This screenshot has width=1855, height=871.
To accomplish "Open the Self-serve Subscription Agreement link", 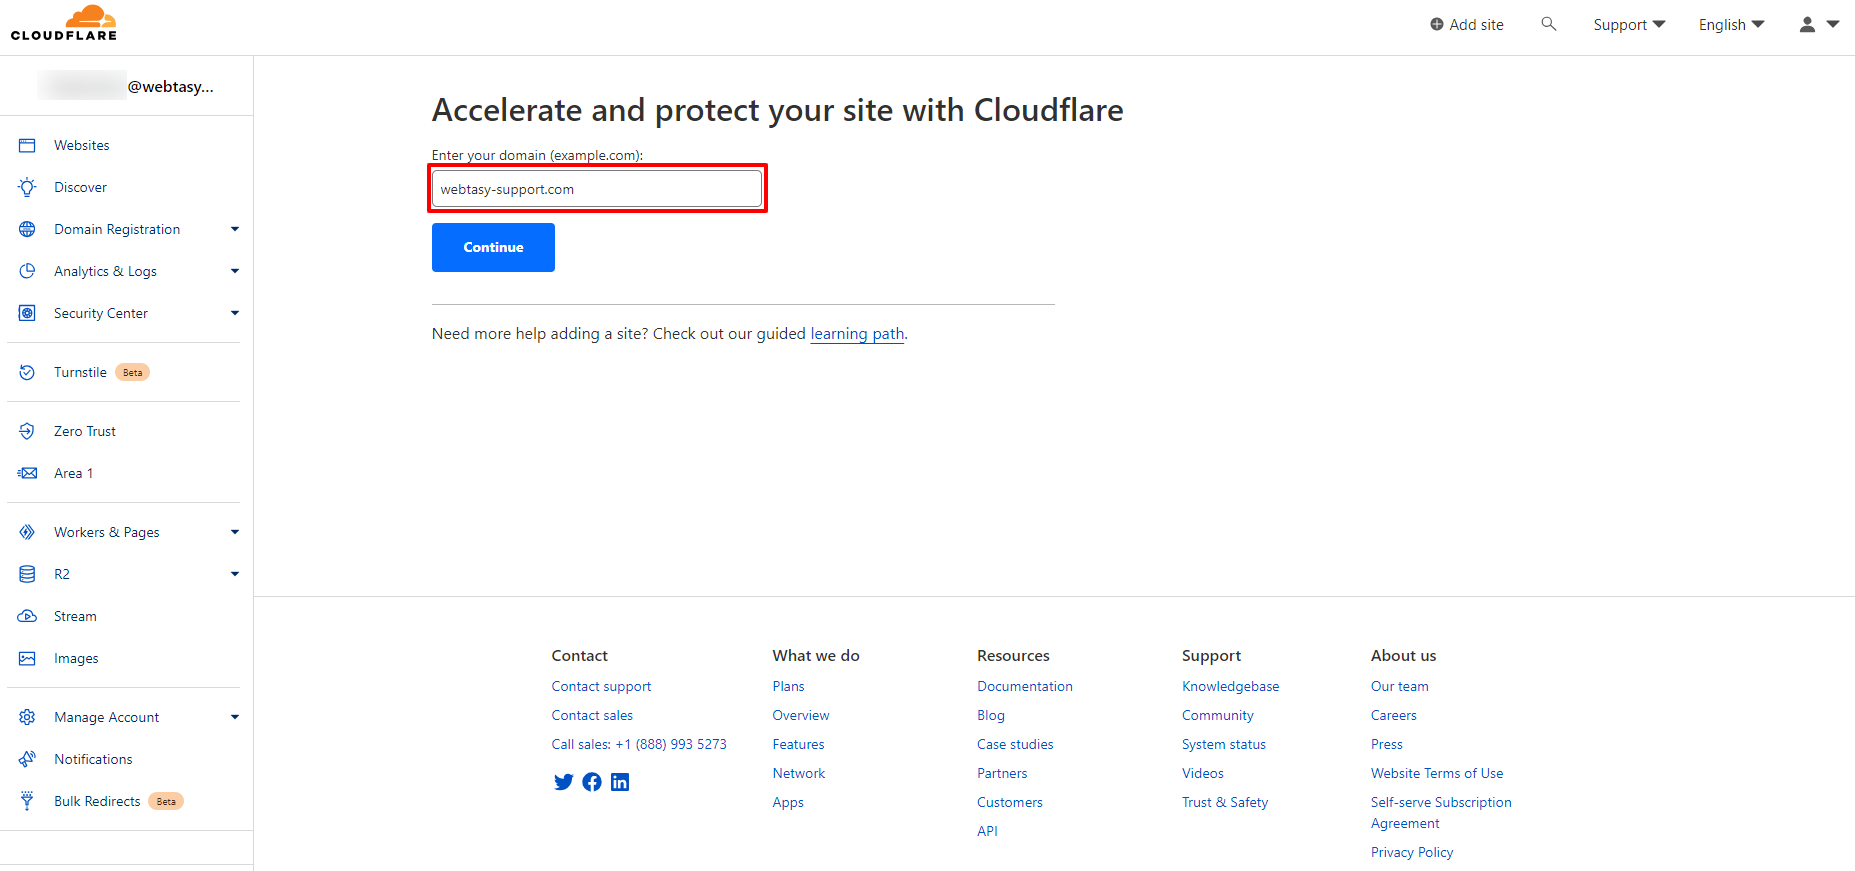I will [1441, 813].
